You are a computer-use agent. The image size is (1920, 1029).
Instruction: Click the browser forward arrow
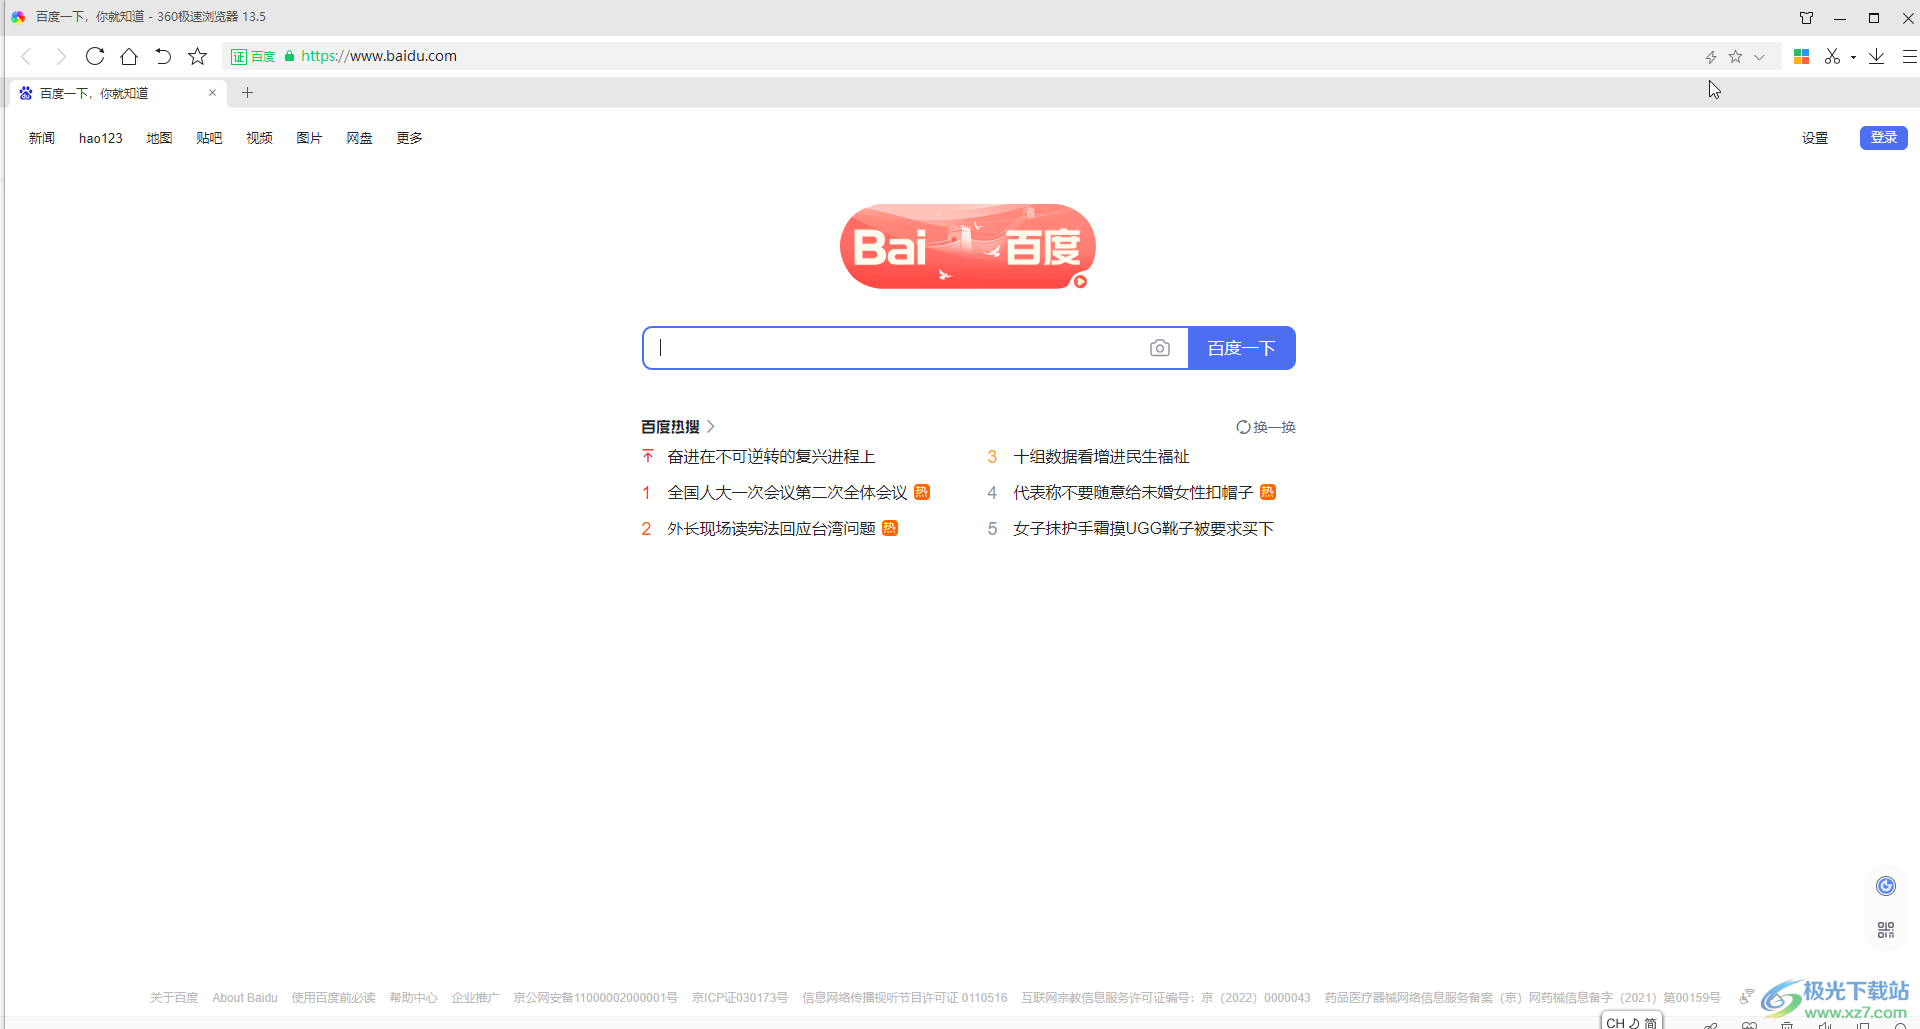point(60,56)
